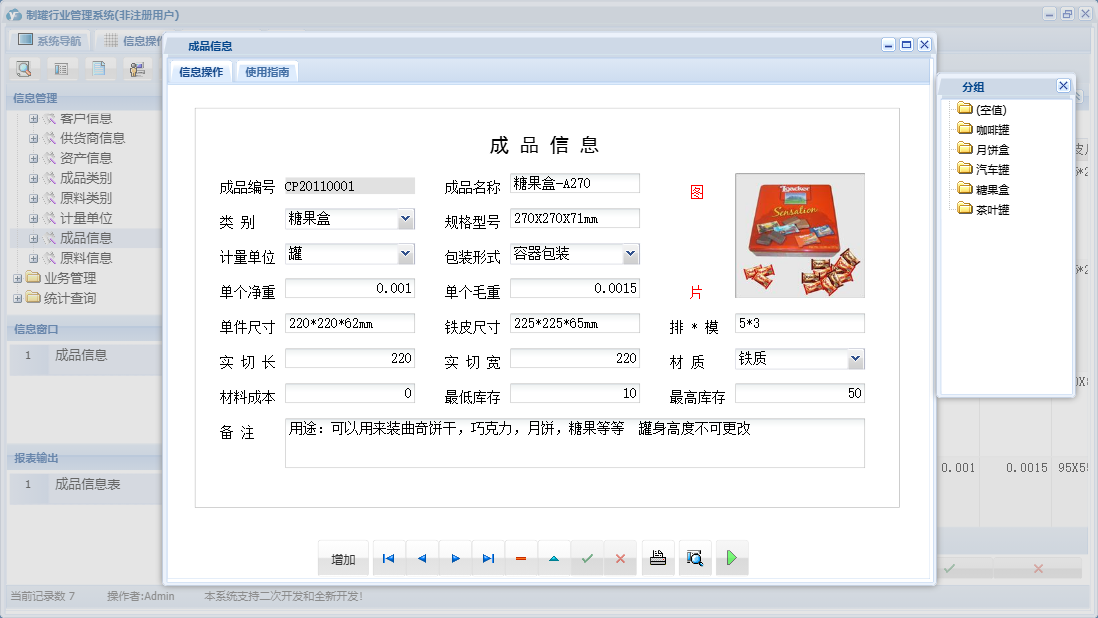Switch to the 使用指南 tab
The image size is (1098, 618).
pos(268,71)
